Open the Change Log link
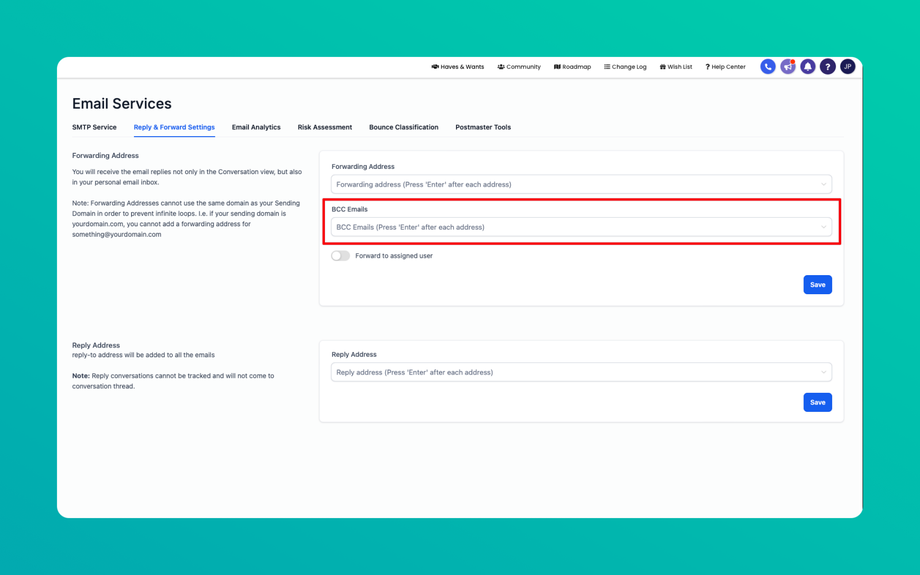Image resolution: width=920 pixels, height=575 pixels. (625, 67)
